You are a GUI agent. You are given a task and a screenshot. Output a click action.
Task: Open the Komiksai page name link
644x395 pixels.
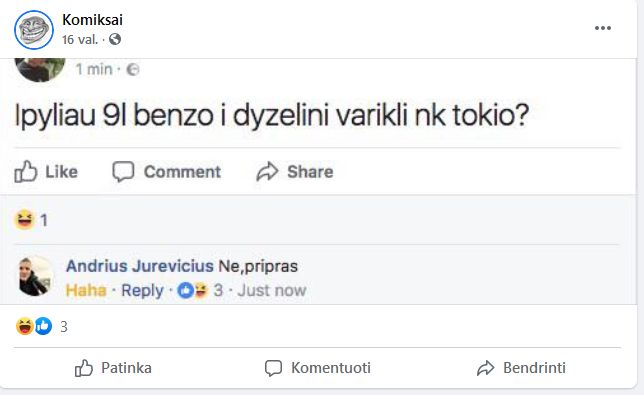tap(92, 19)
